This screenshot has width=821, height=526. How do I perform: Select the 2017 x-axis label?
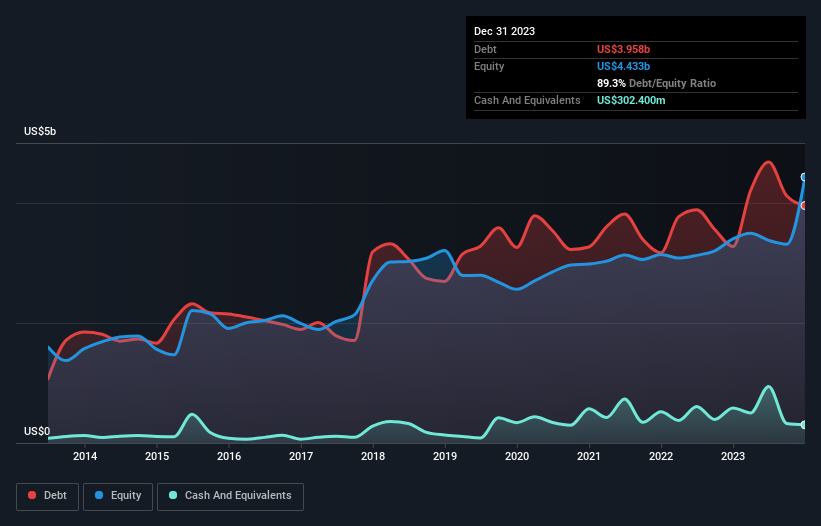(301, 456)
